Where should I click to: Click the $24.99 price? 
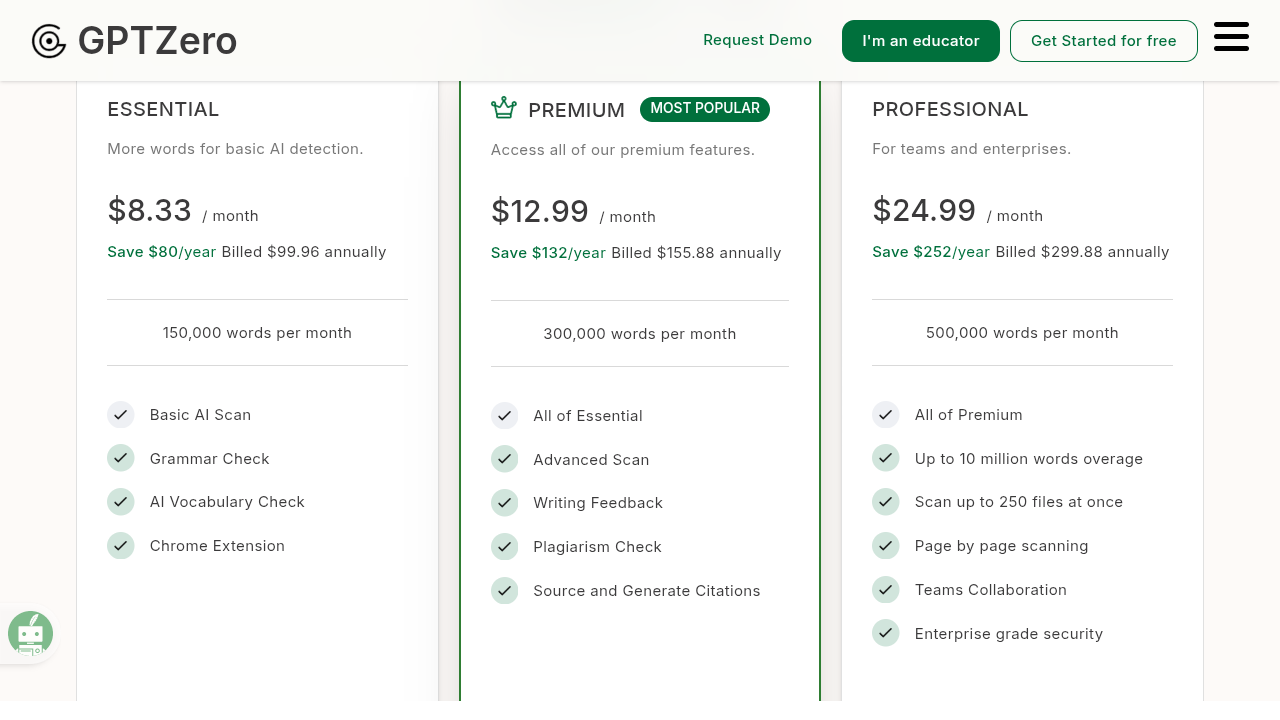point(924,210)
